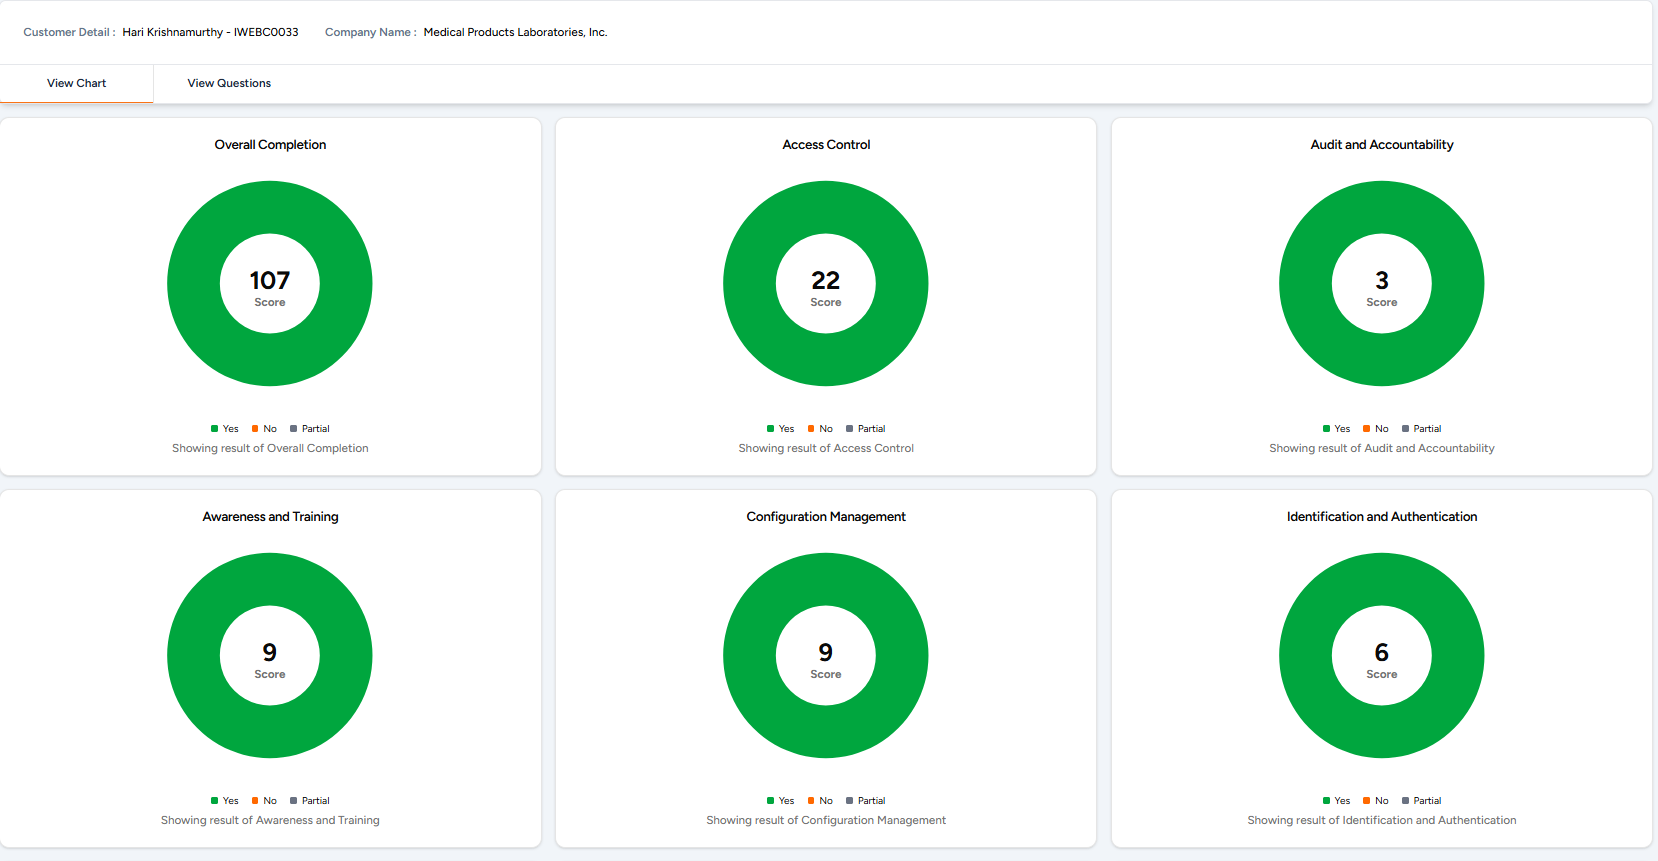
Task: Click the Overall Completion card title
Action: point(270,145)
